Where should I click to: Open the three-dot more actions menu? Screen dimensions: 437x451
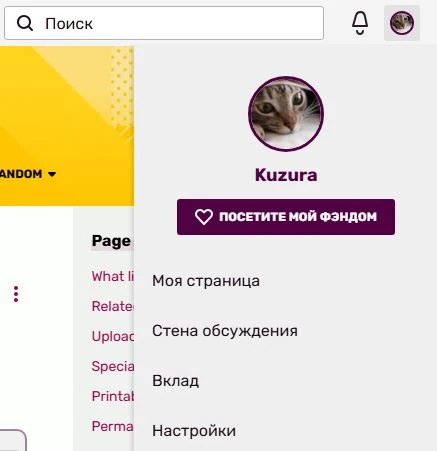[x=16, y=294]
